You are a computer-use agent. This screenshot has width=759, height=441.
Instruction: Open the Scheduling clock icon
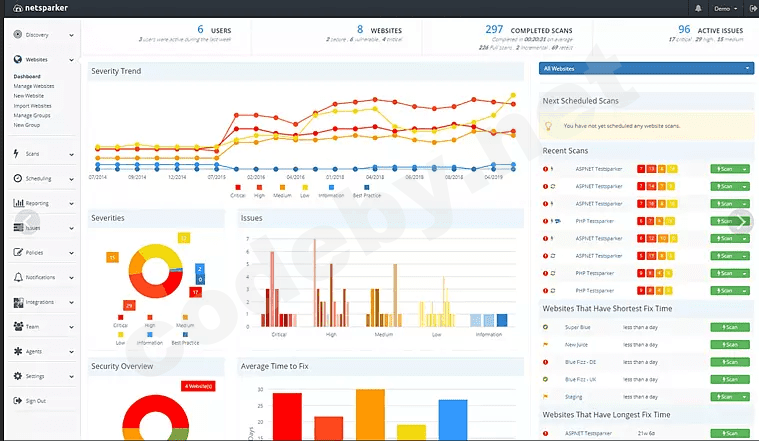click(18, 178)
